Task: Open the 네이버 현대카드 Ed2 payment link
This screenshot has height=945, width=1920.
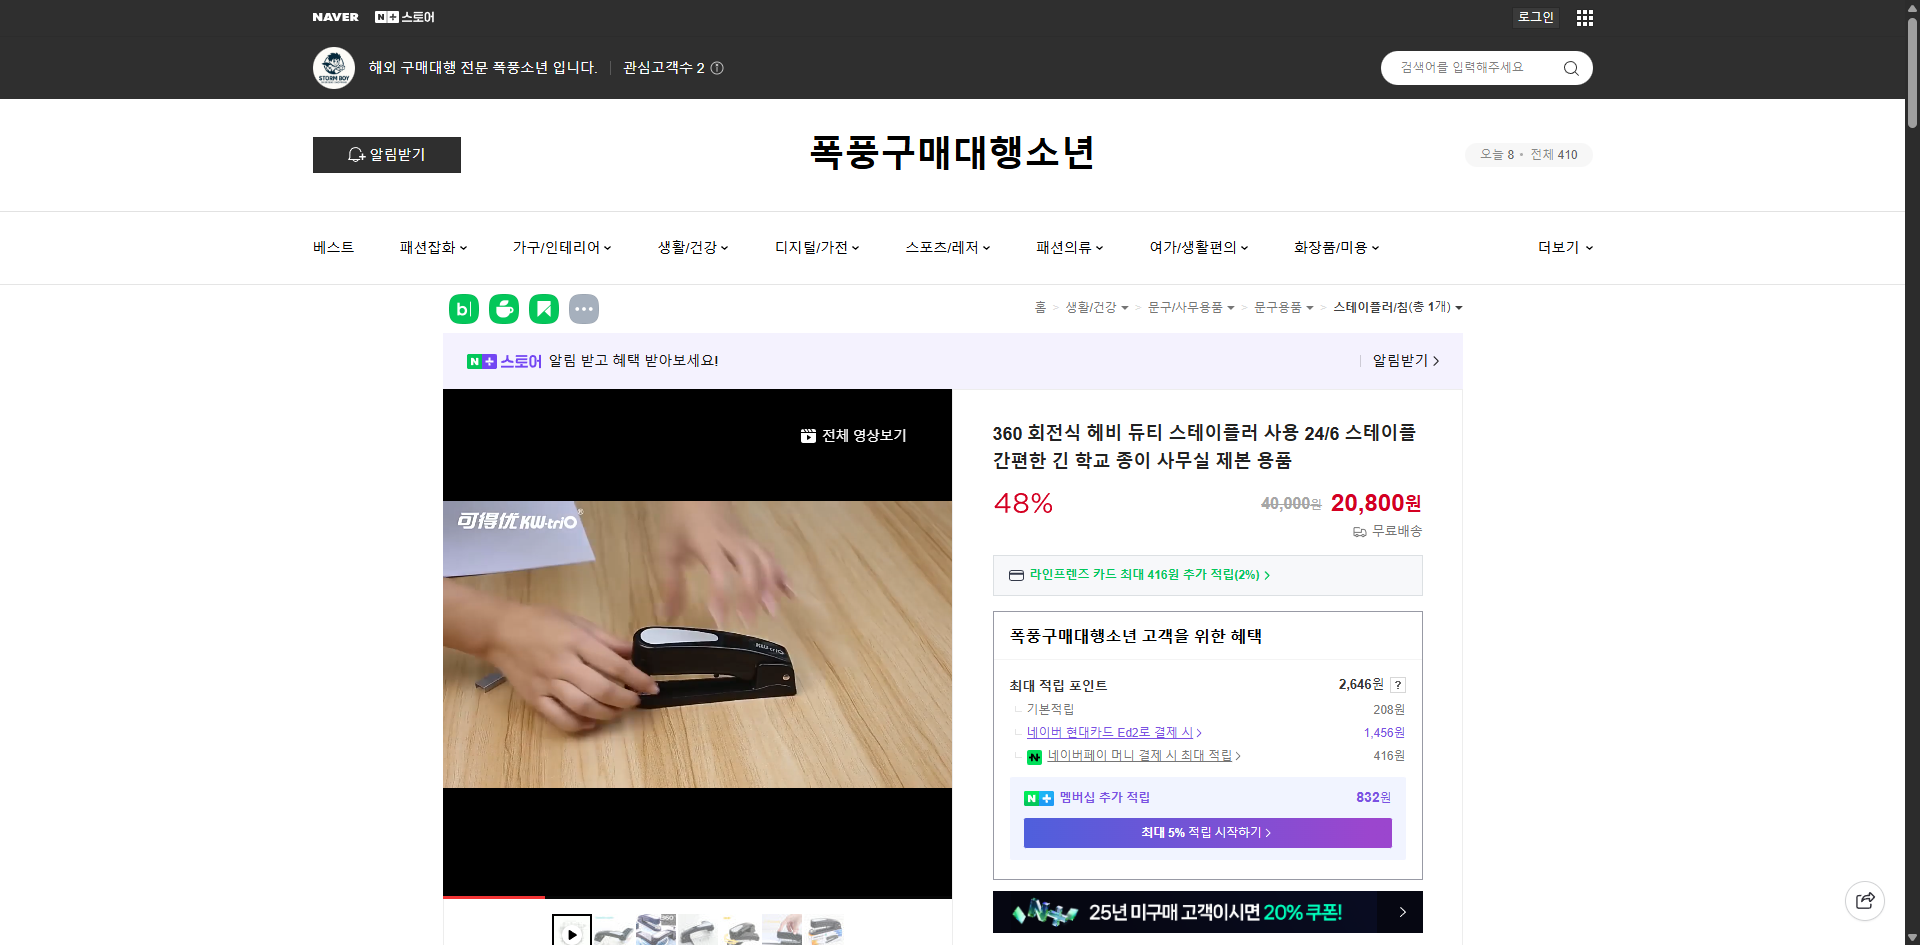Action: pyautogui.click(x=1110, y=732)
